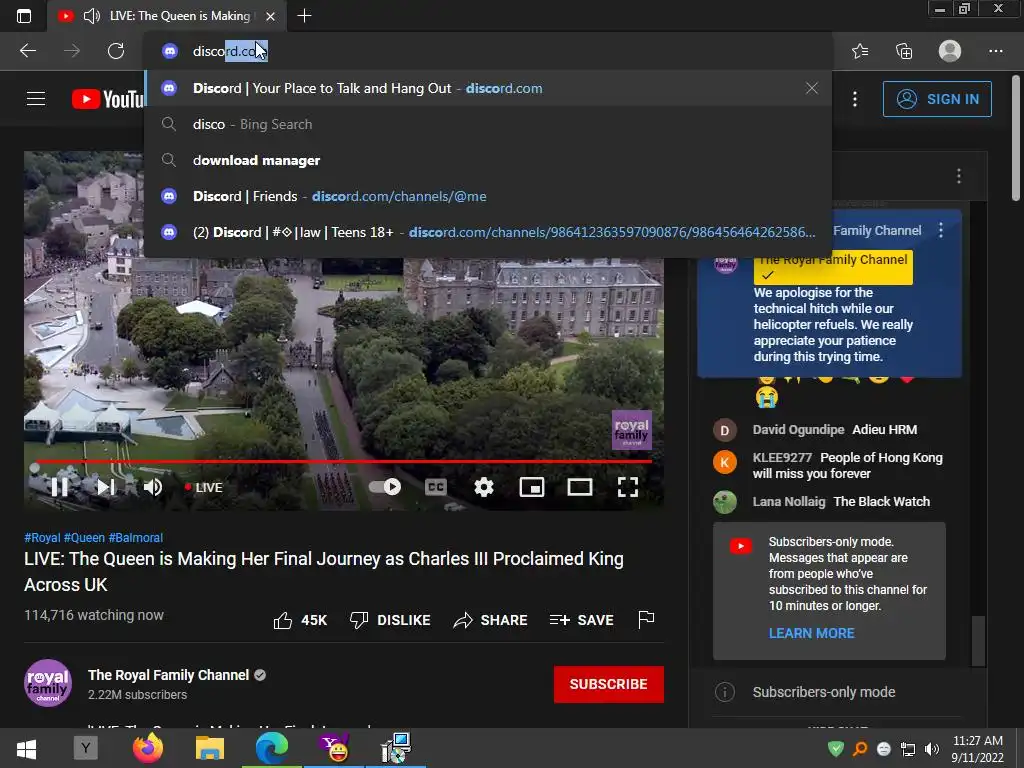Open the live chat three-dot options menu
Screen dimensions: 1024x768
click(959, 176)
